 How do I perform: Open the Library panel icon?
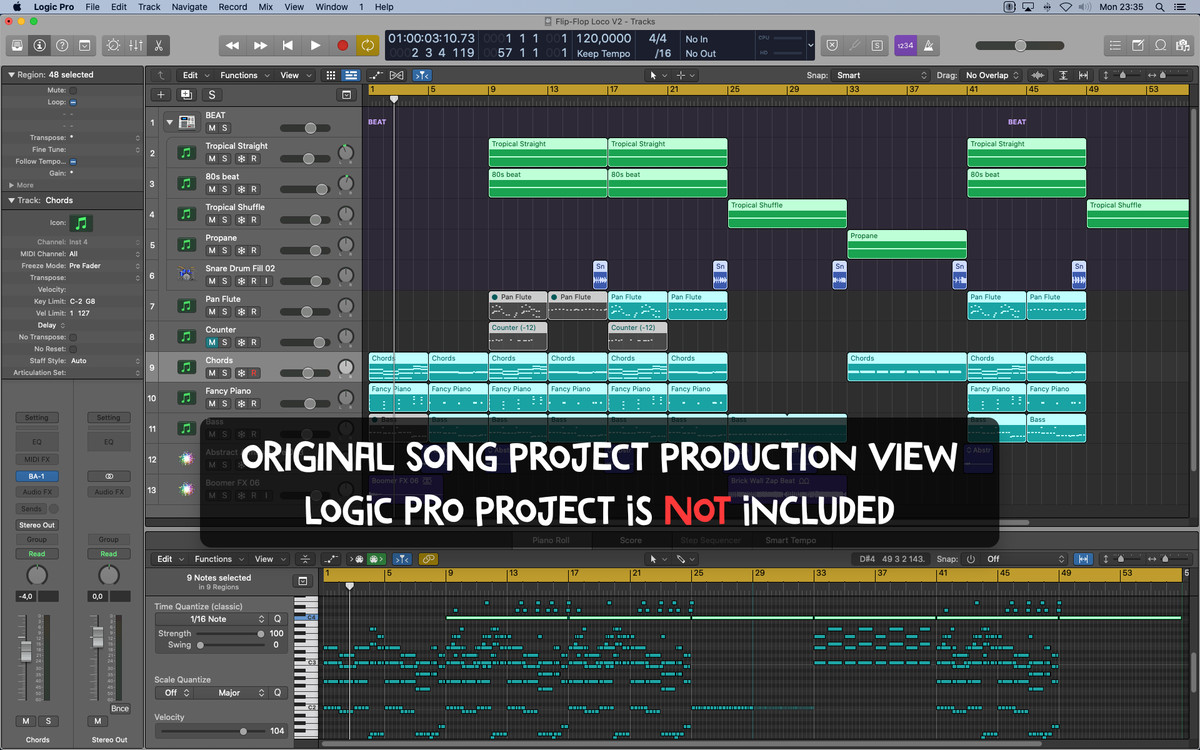[16, 45]
